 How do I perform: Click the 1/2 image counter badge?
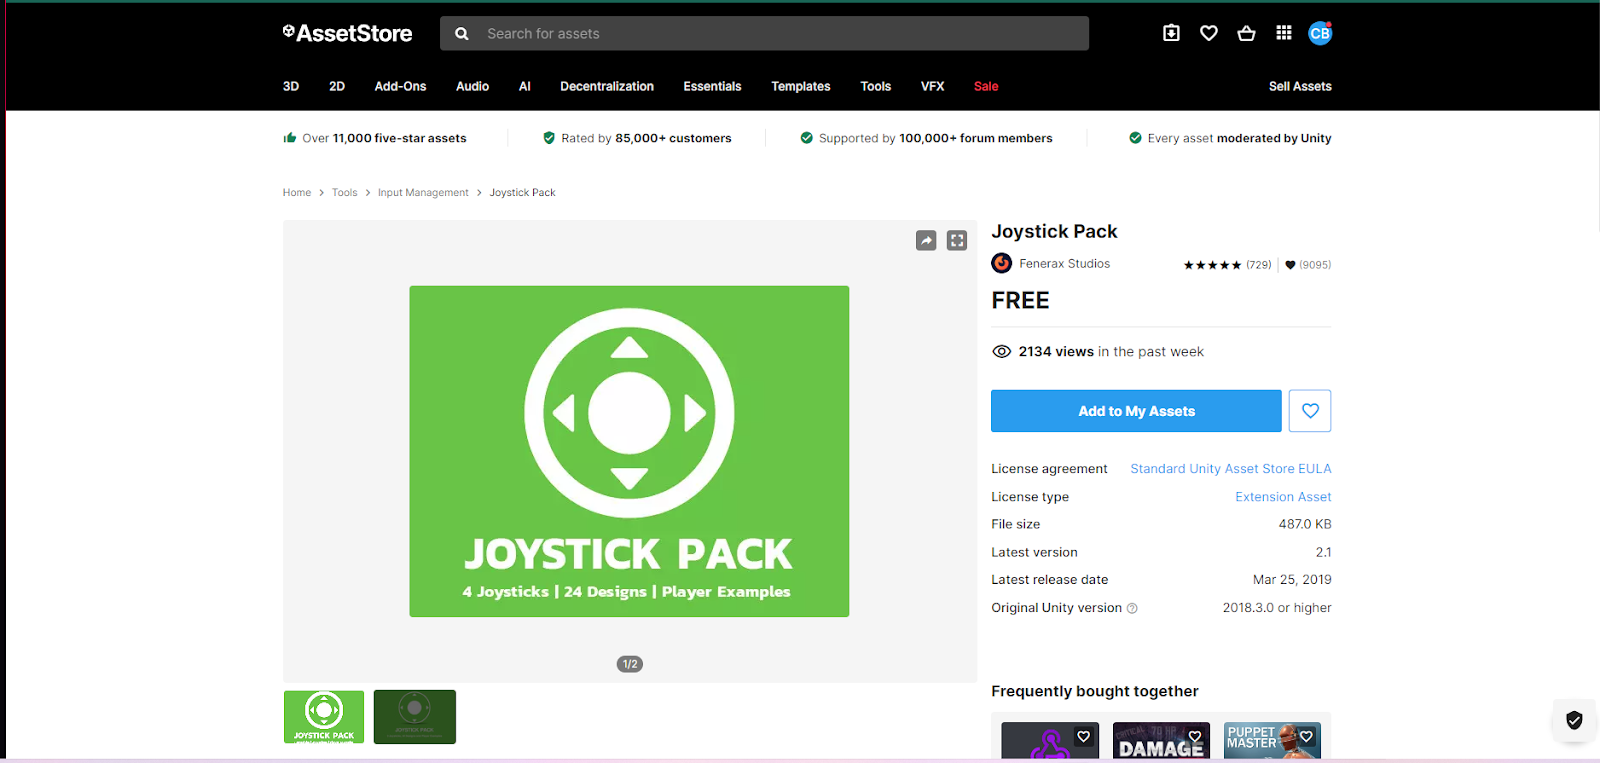point(629,664)
